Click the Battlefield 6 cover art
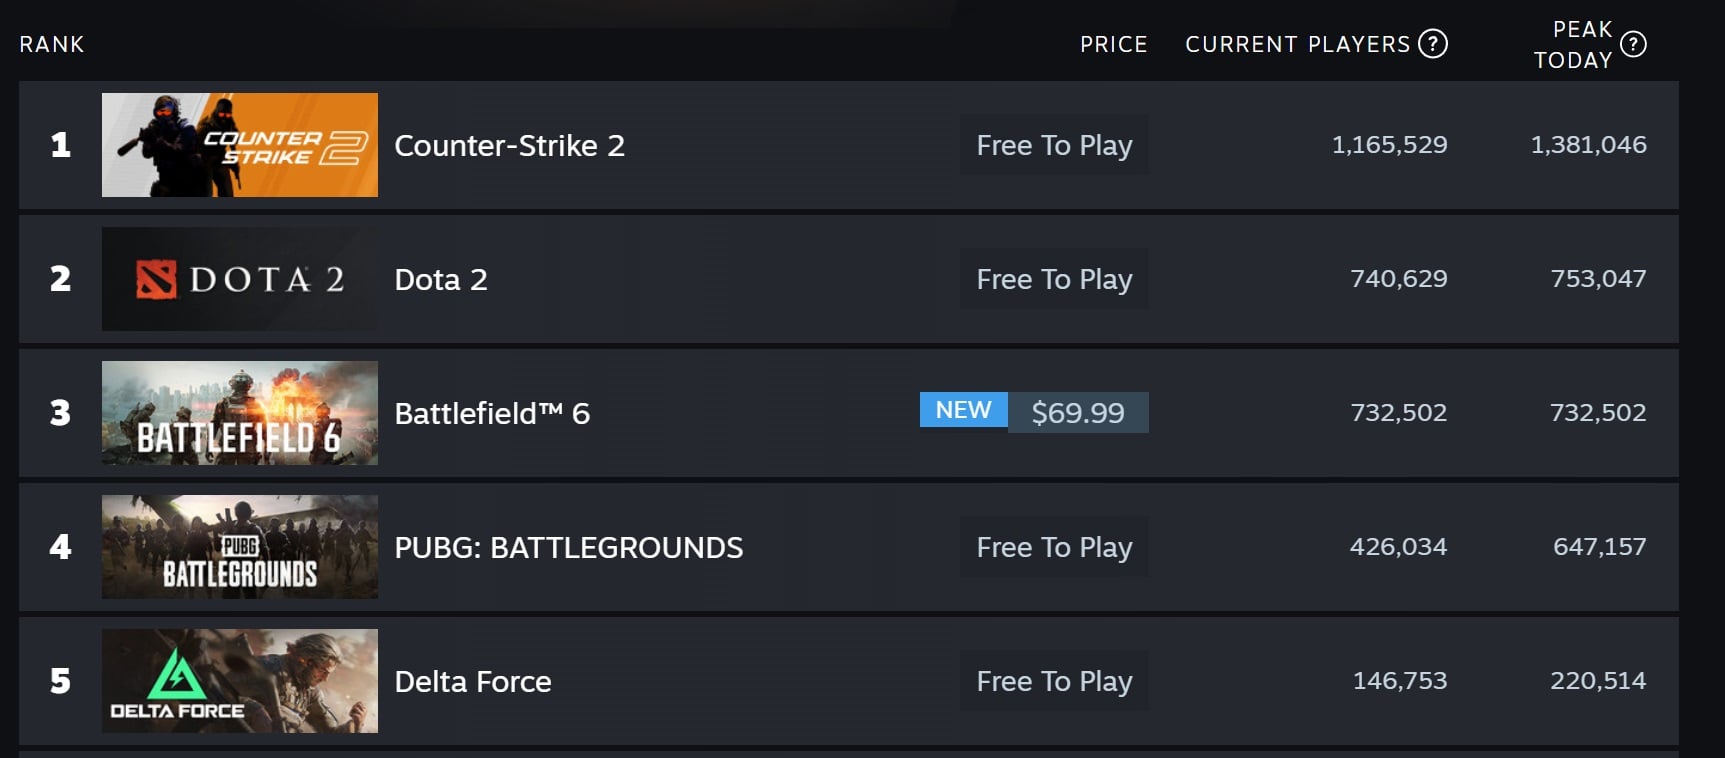 [239, 413]
